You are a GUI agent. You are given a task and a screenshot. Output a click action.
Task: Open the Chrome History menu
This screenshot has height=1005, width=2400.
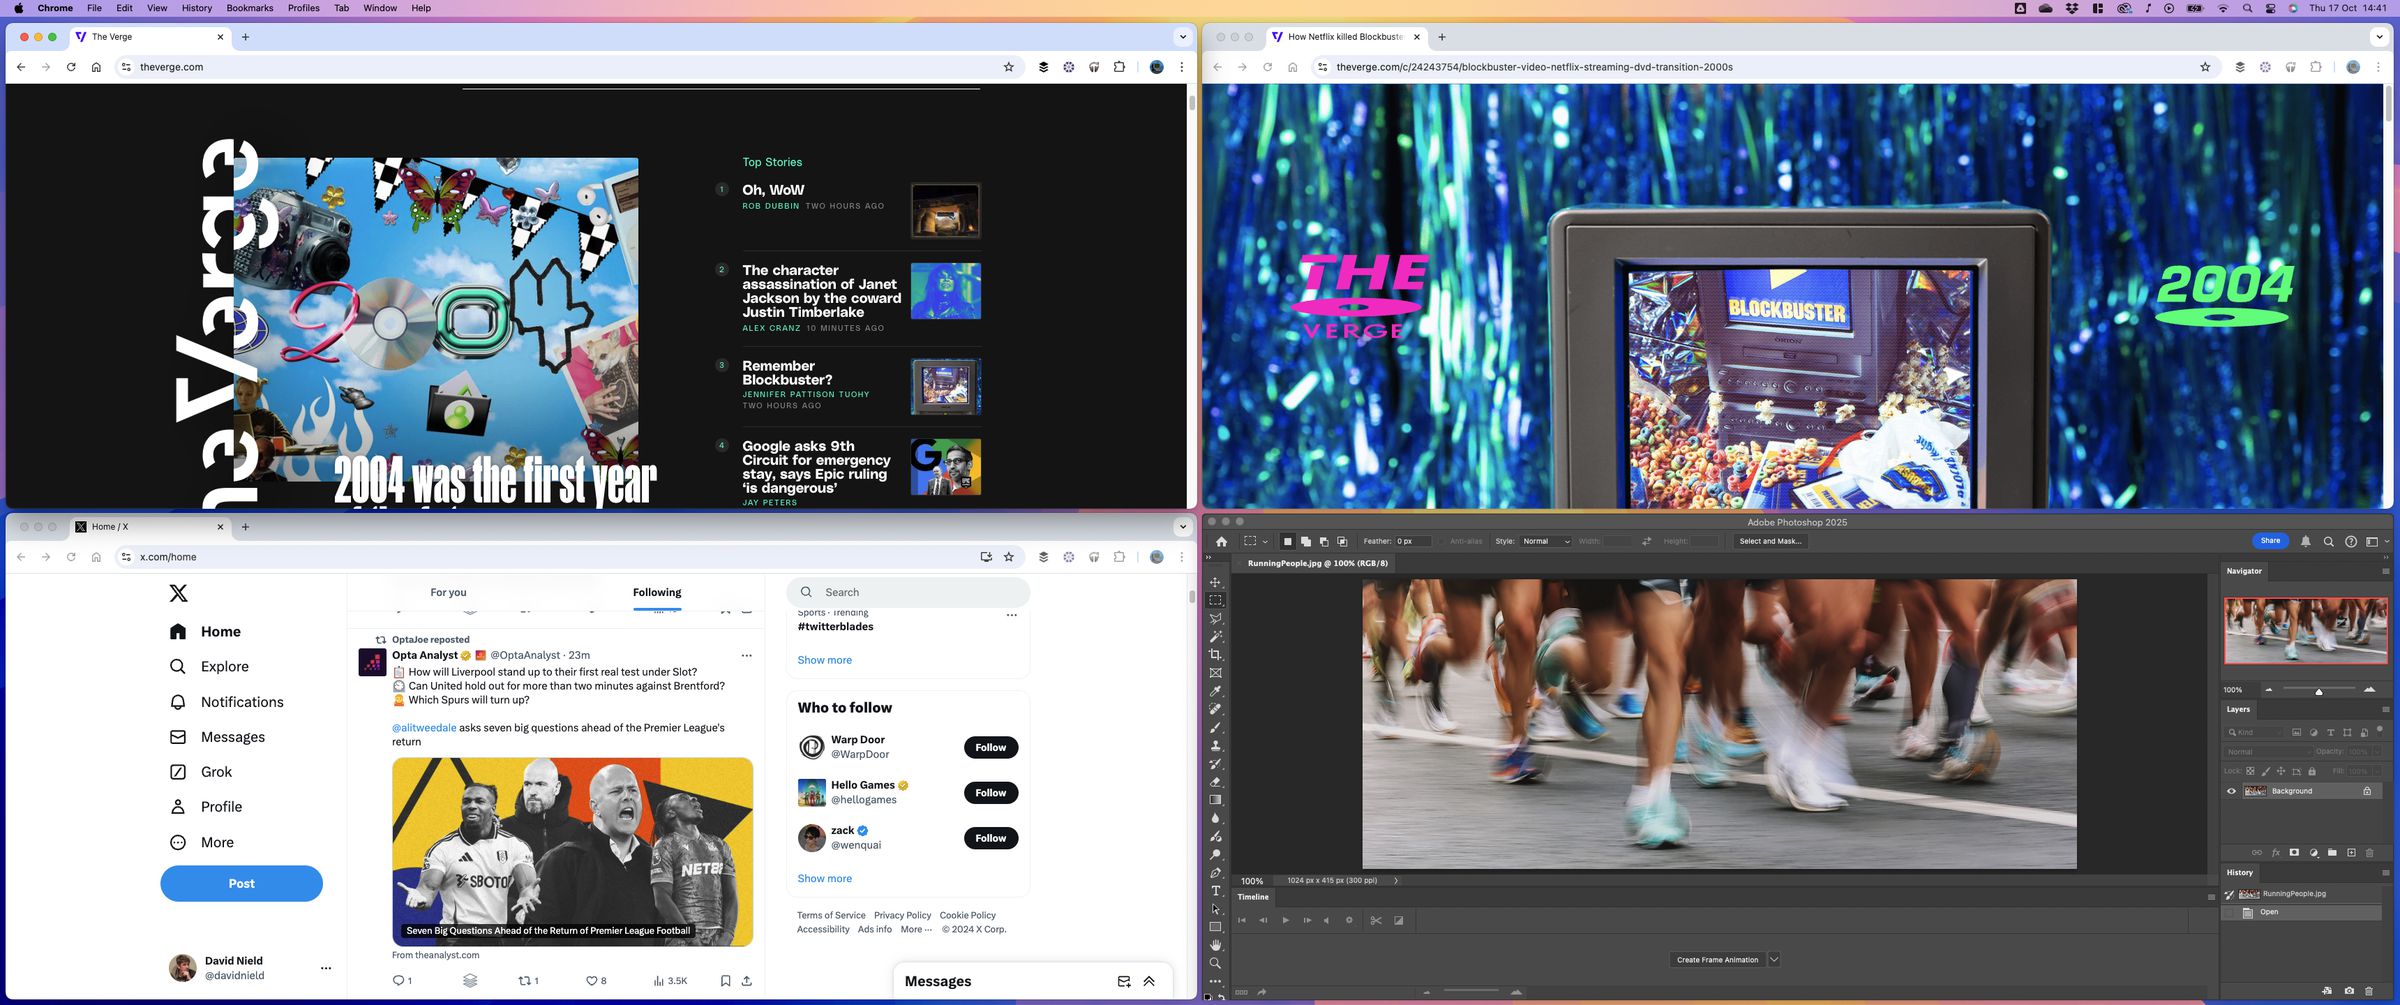click(x=196, y=8)
